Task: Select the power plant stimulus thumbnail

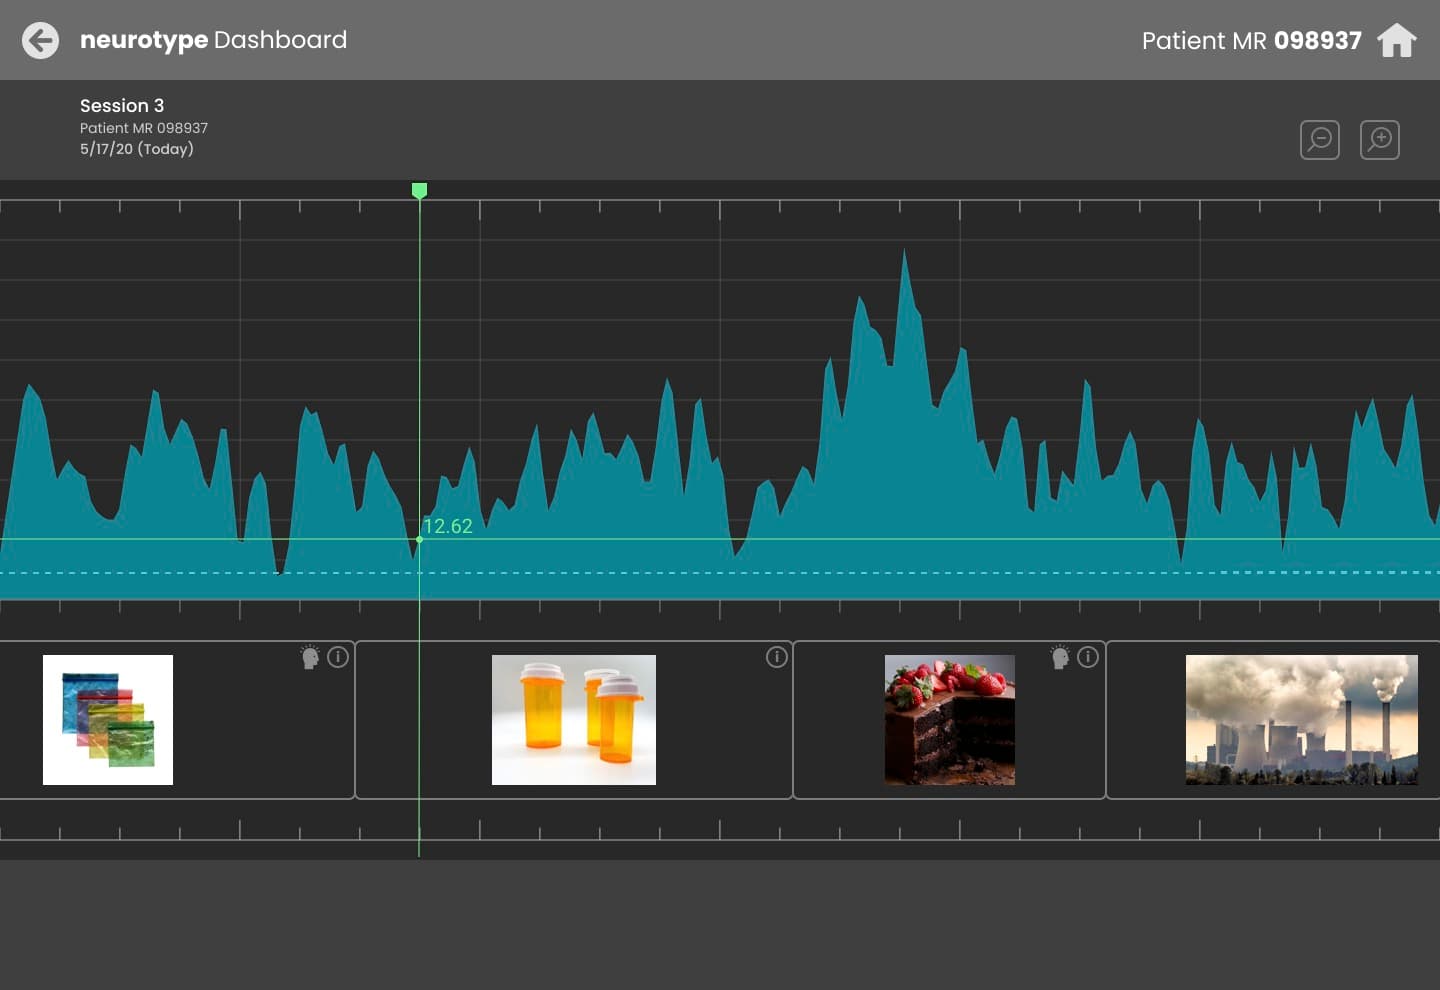Action: coord(1301,720)
